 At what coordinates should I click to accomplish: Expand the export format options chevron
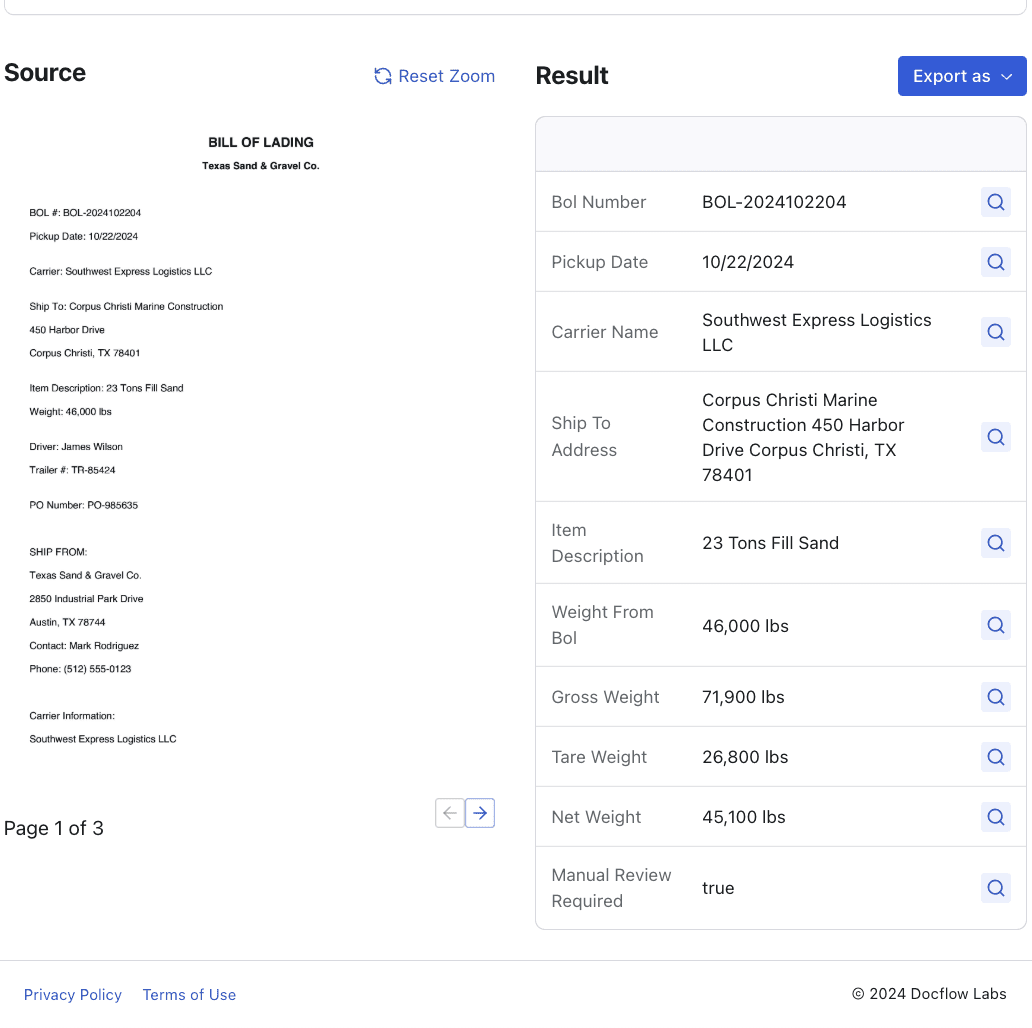click(x=1008, y=76)
